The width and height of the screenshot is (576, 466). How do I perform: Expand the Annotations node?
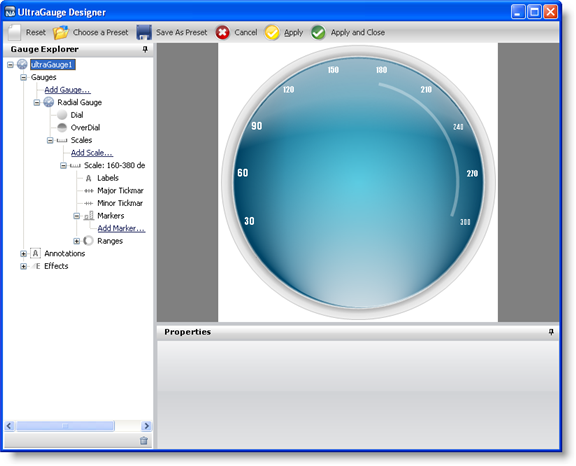coord(24,254)
